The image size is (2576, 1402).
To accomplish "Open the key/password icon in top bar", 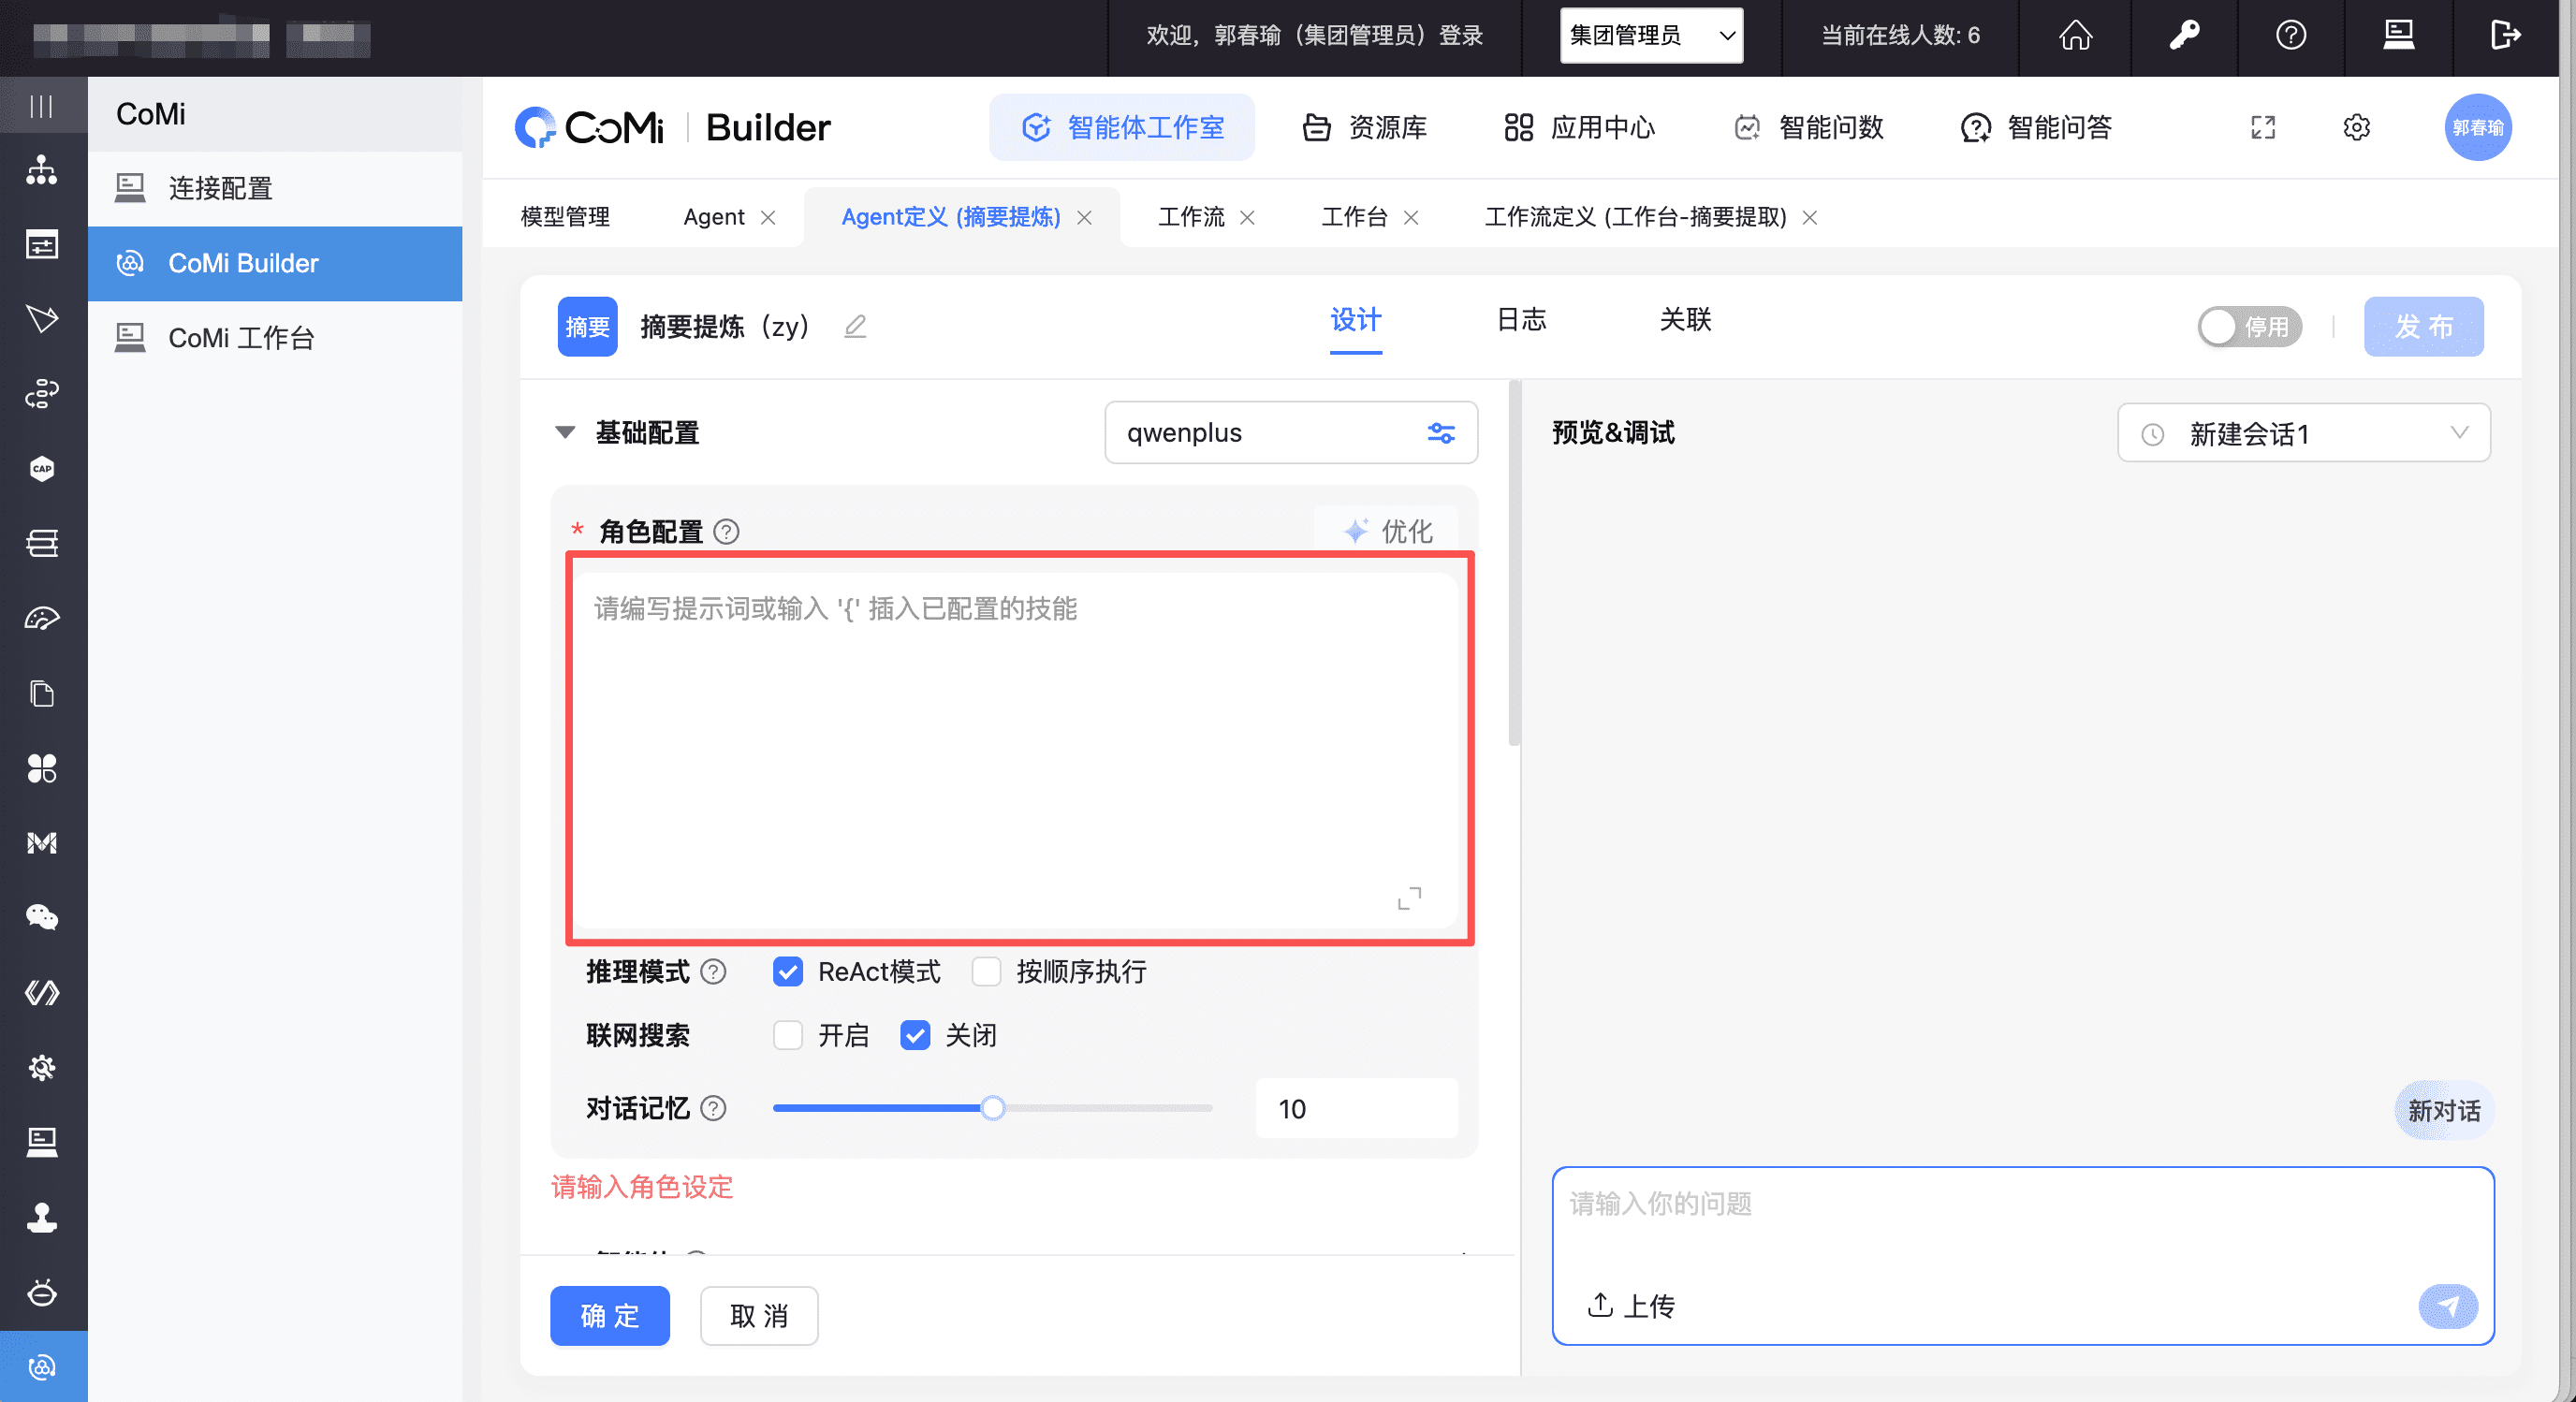I will pyautogui.click(x=2184, y=36).
